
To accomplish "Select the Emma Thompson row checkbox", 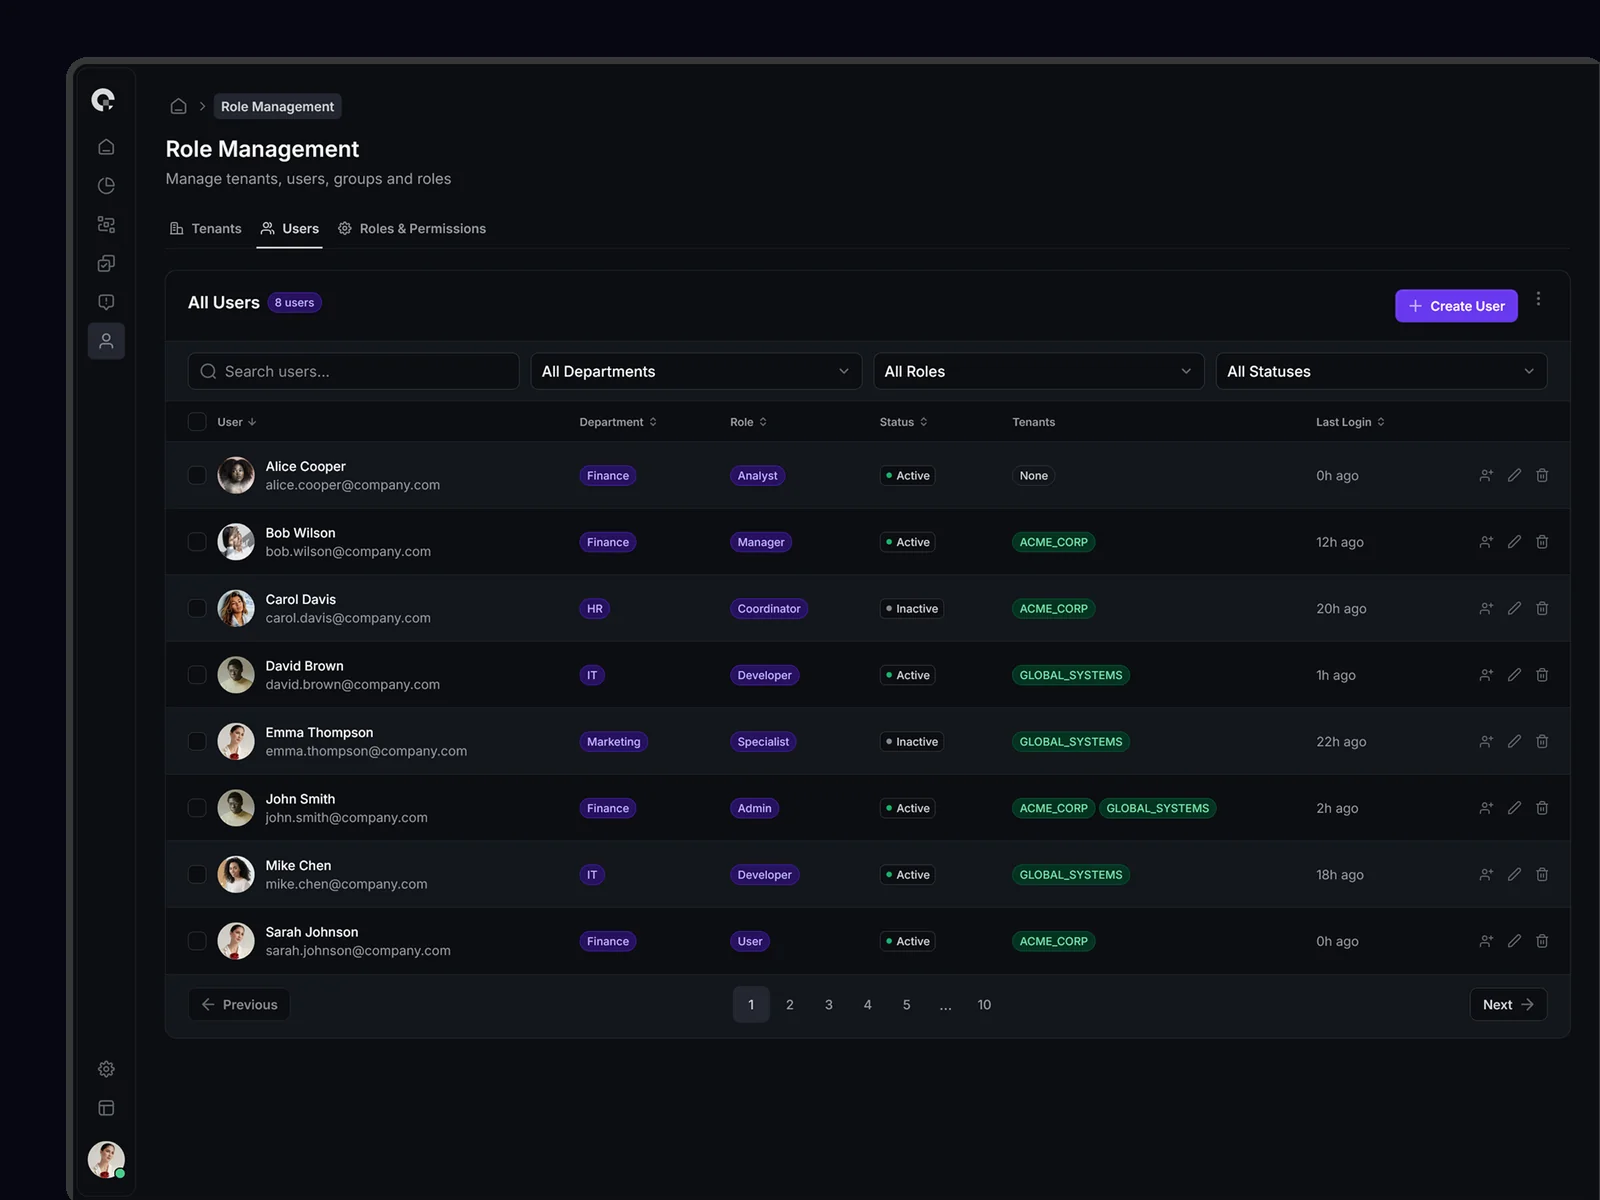I will point(197,741).
